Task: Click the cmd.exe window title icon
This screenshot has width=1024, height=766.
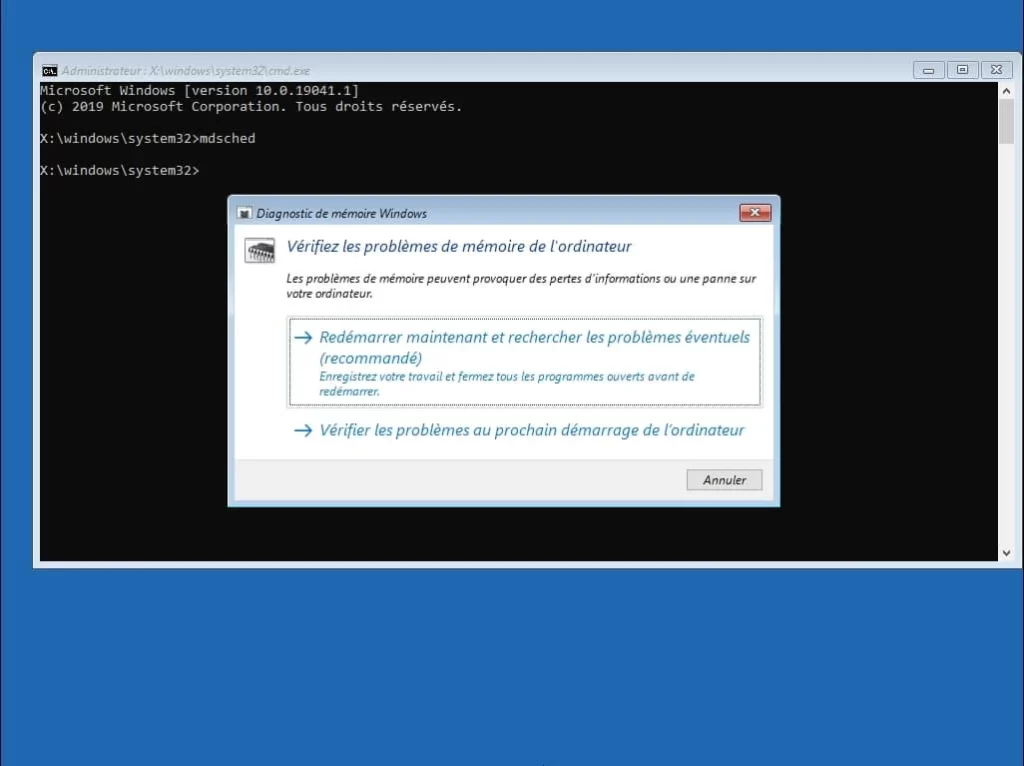Action: tap(49, 71)
